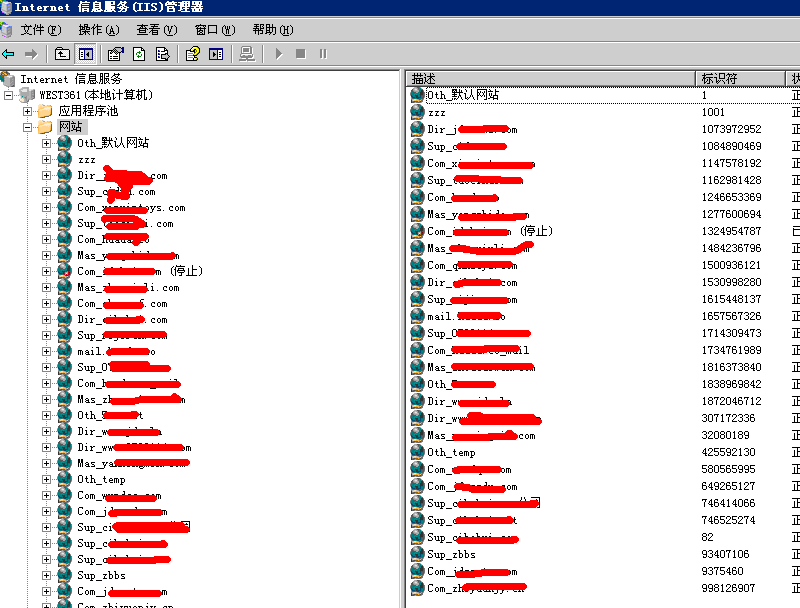
Task: Click the WEST361 computer icon in tree
Action: 27,95
